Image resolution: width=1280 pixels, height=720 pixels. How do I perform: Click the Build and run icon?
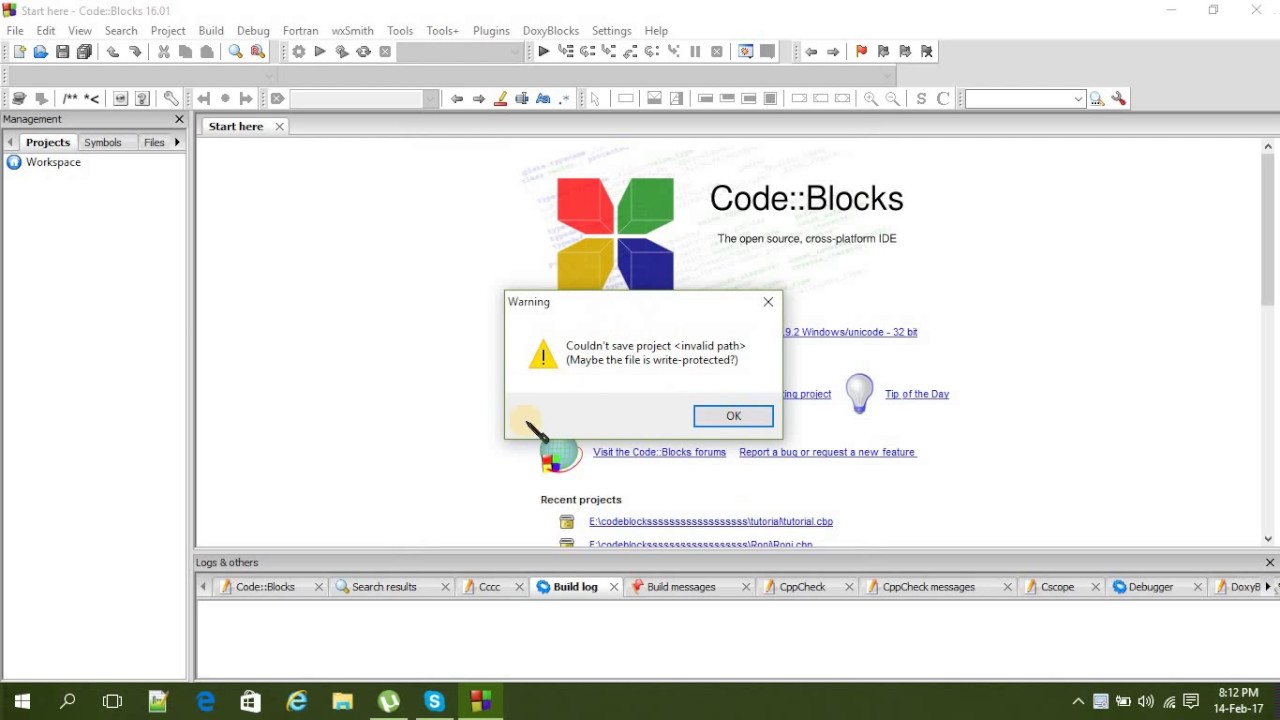(342, 52)
